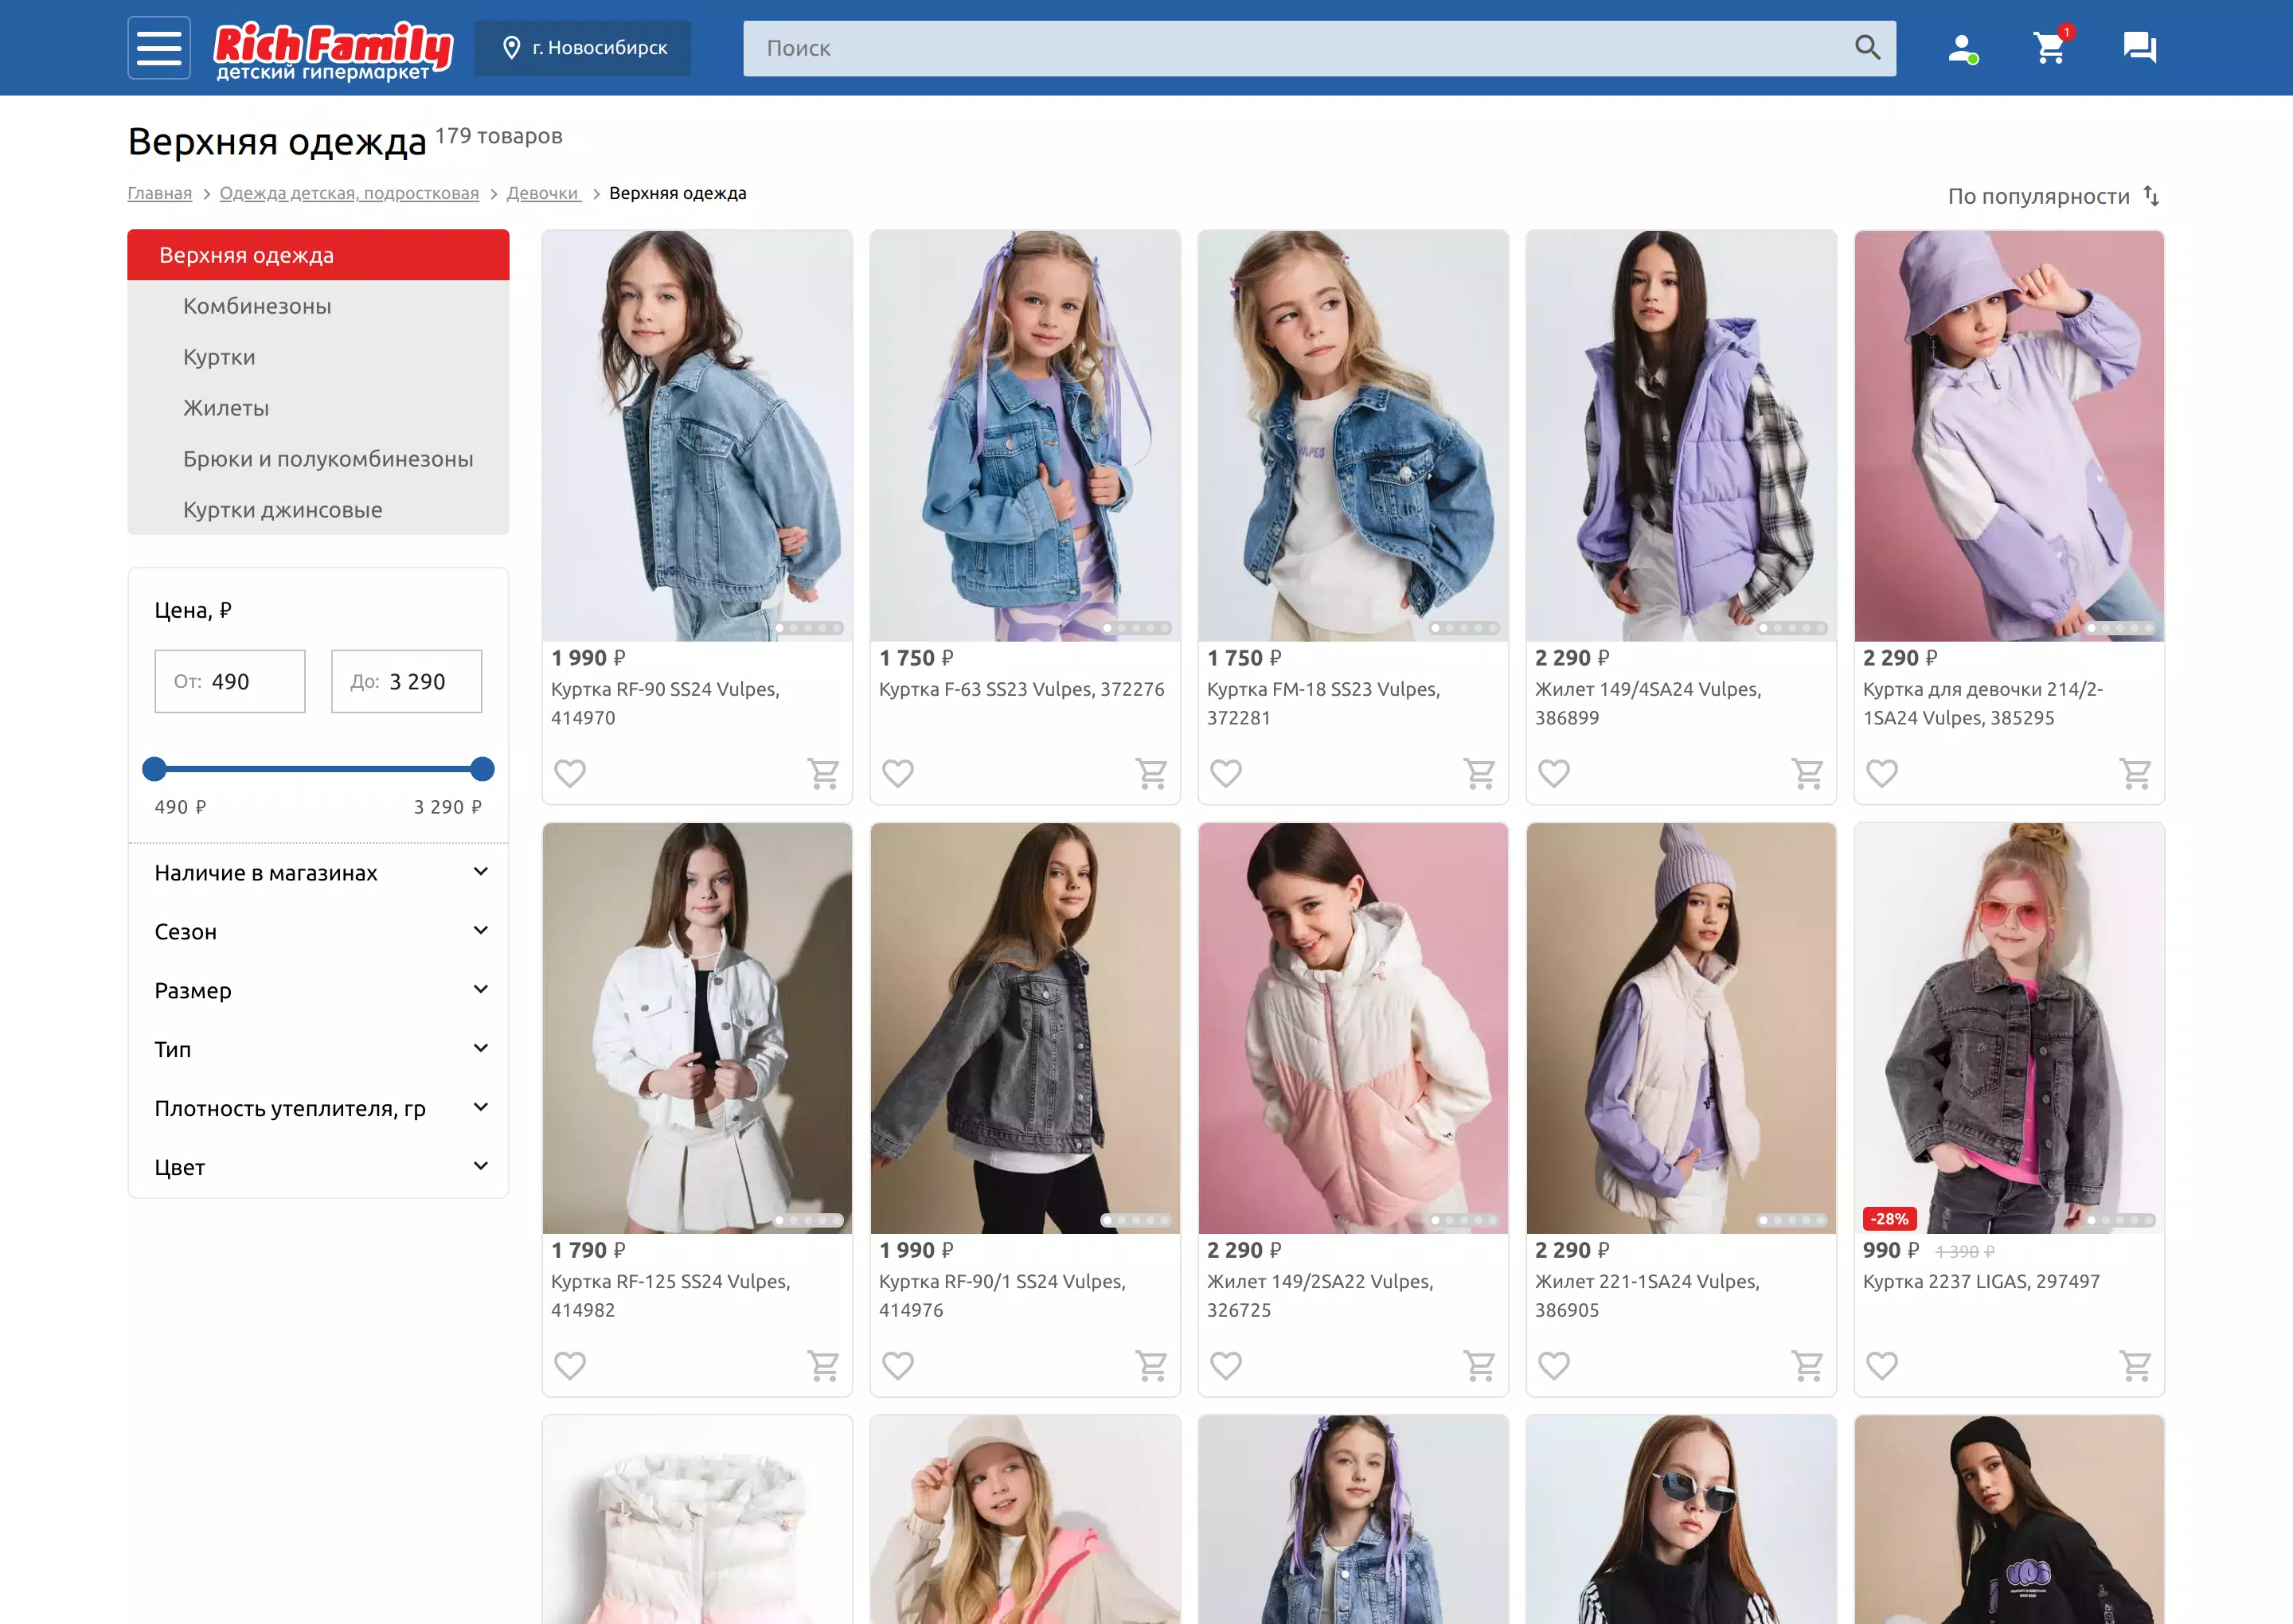Click the price range slider track
This screenshot has width=2293, height=1624.
click(318, 769)
